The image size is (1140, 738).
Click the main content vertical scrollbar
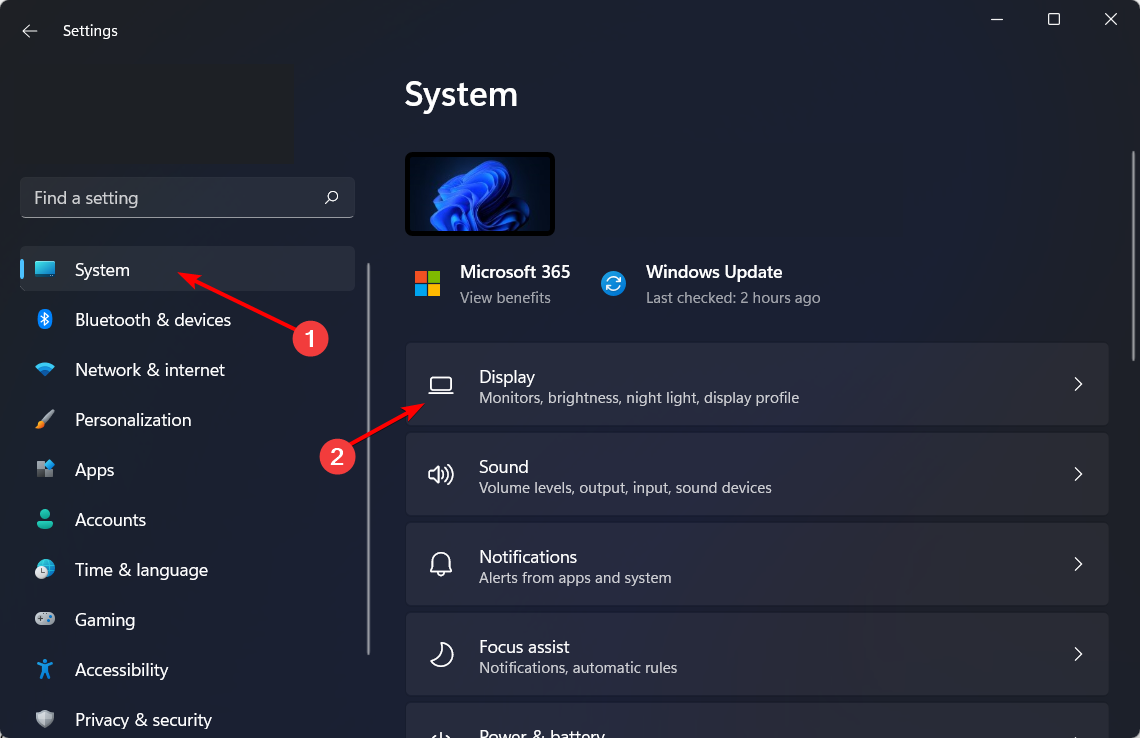[1133, 256]
